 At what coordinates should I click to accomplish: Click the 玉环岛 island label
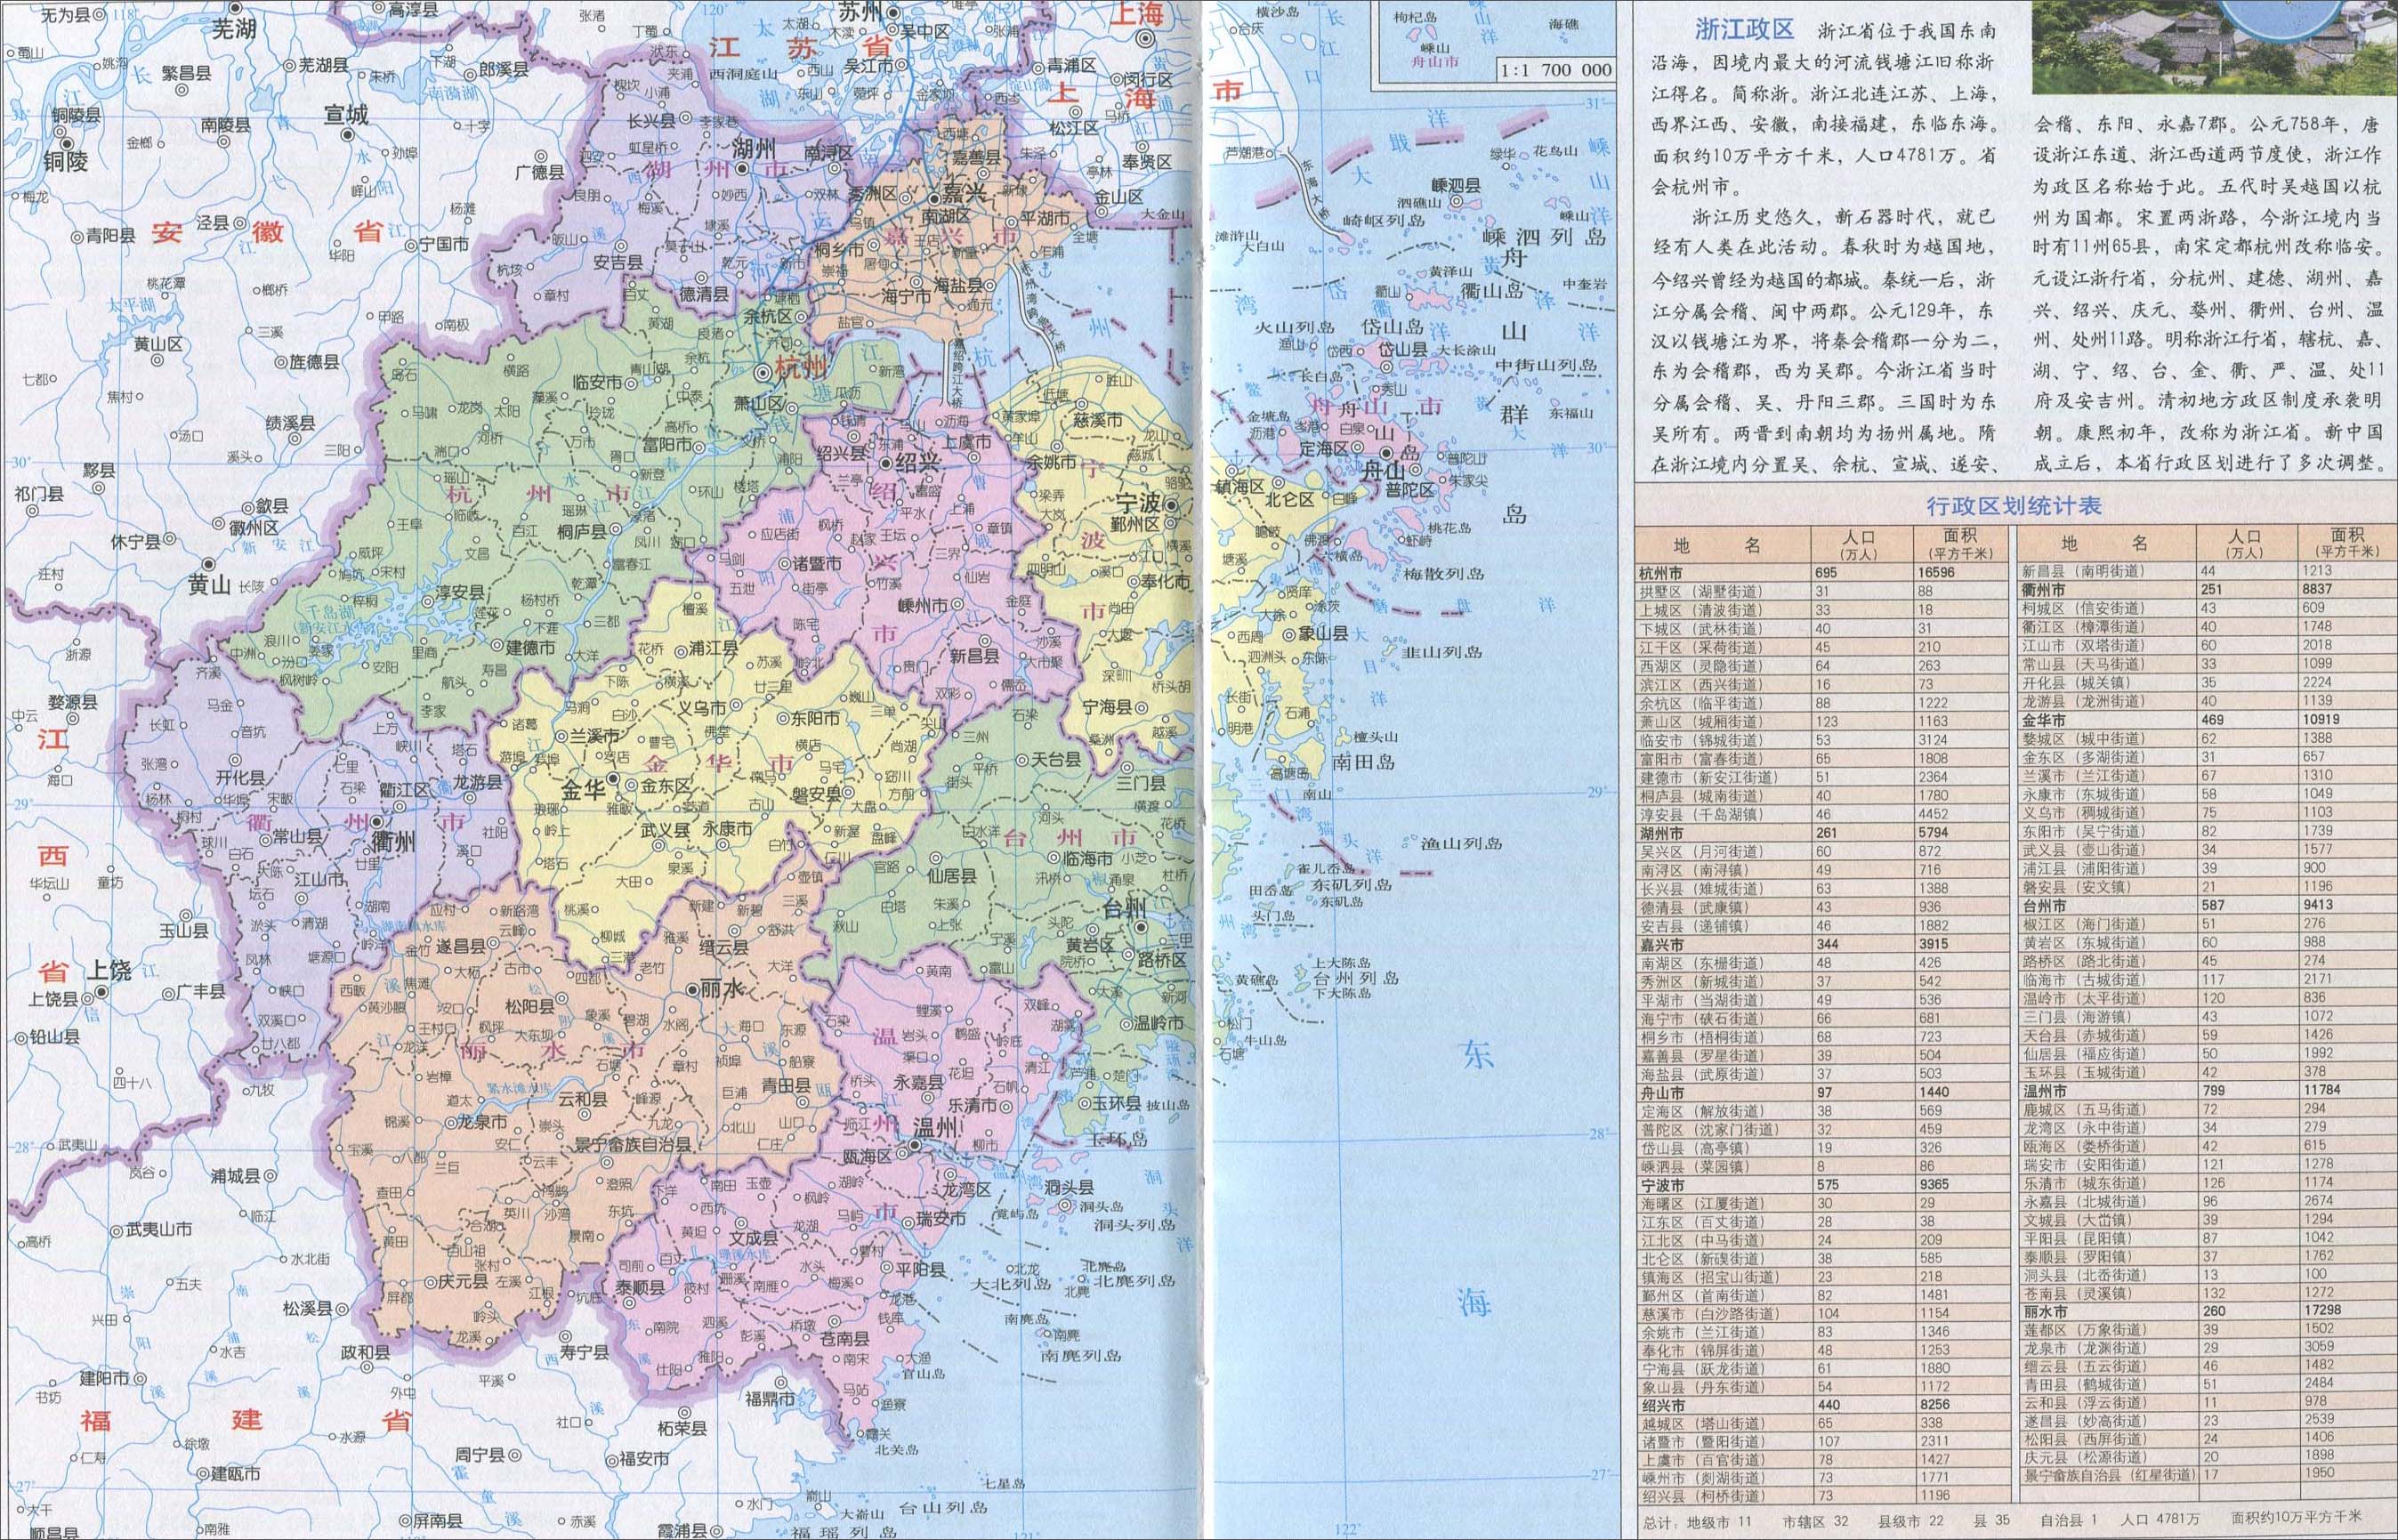click(x=1118, y=1139)
